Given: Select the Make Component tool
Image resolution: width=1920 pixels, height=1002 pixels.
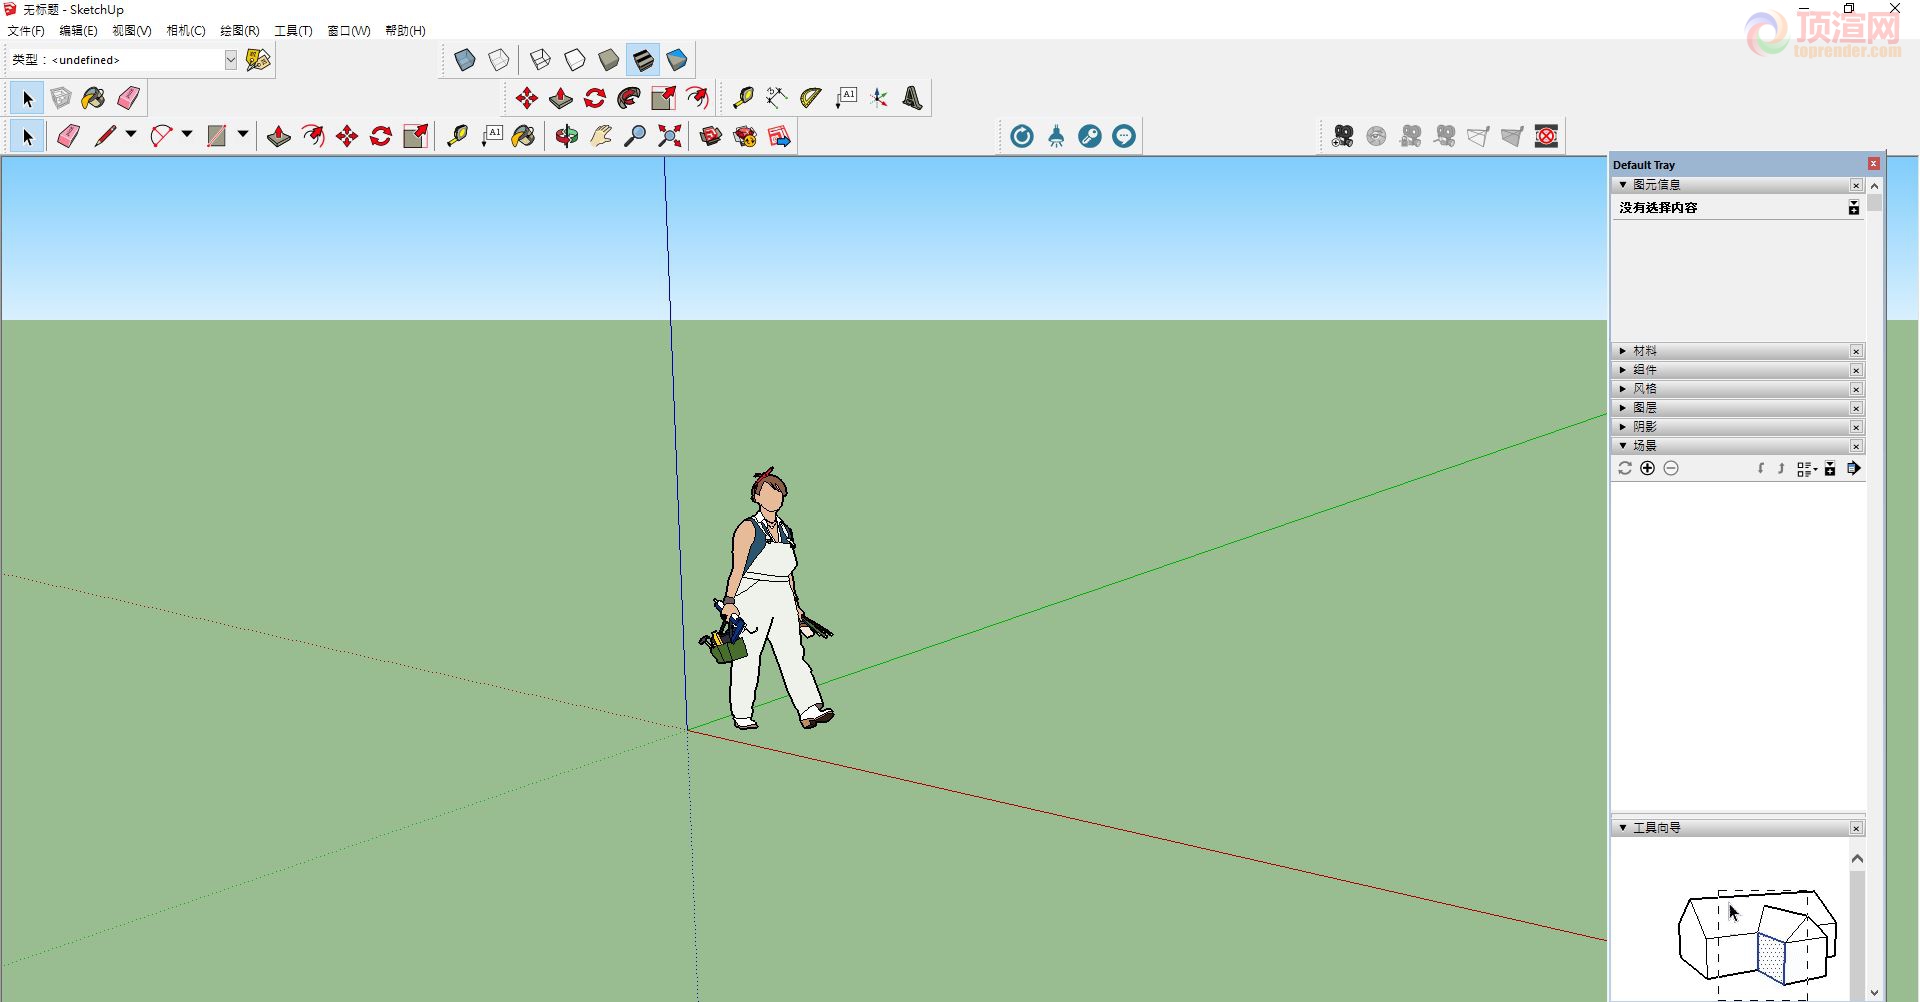Looking at the screenshot, I should (61, 98).
